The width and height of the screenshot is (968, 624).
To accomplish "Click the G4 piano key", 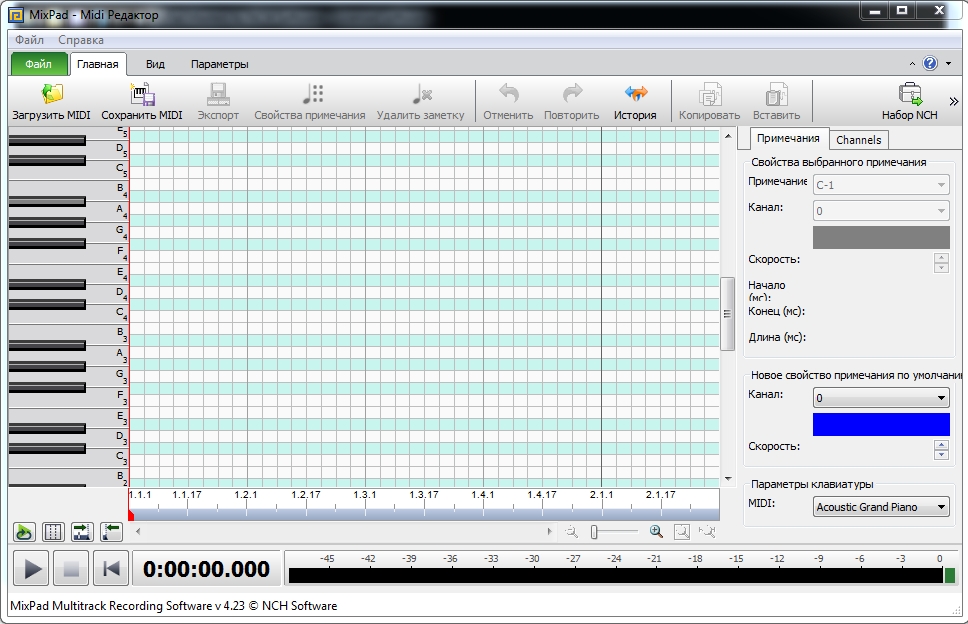I will (106, 233).
